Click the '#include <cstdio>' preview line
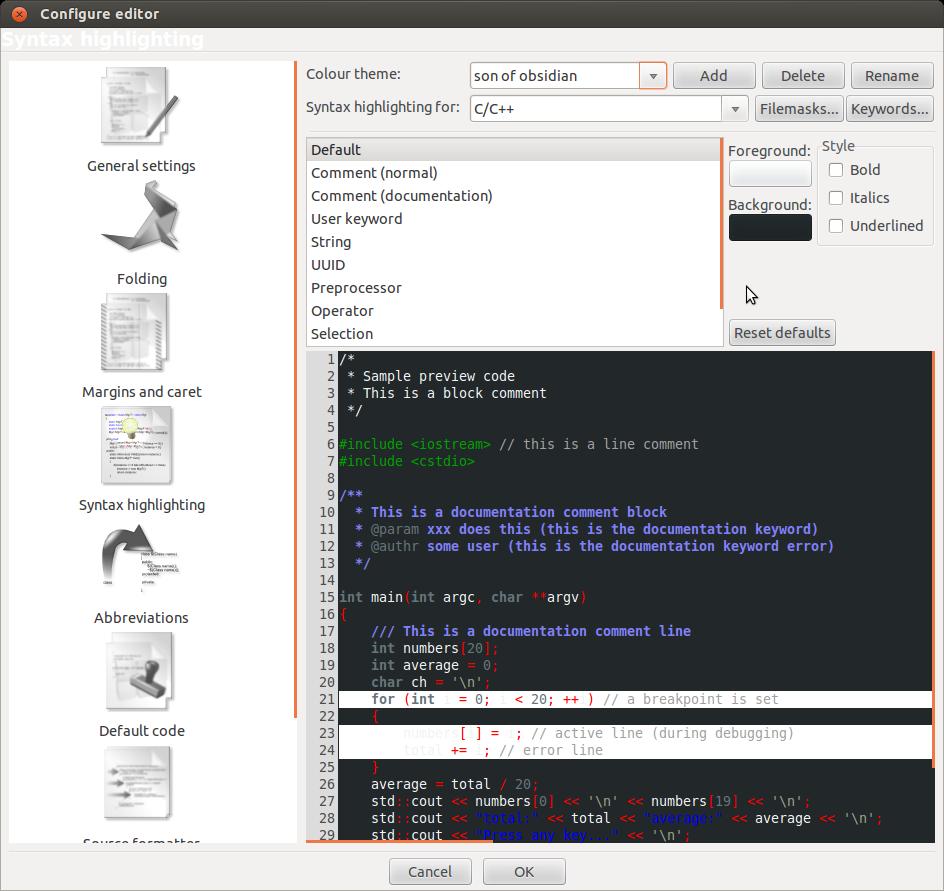 [406, 461]
